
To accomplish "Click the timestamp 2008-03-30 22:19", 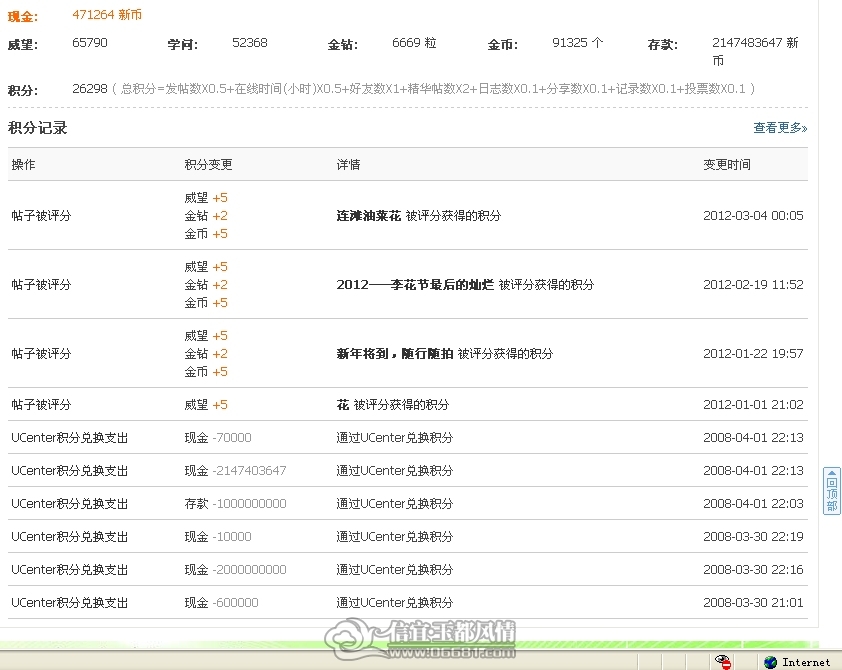I will 753,537.
